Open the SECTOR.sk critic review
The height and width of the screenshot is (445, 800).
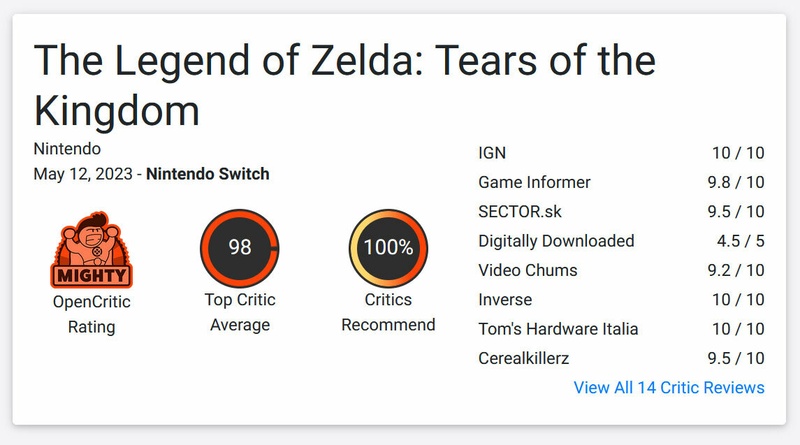tap(519, 211)
